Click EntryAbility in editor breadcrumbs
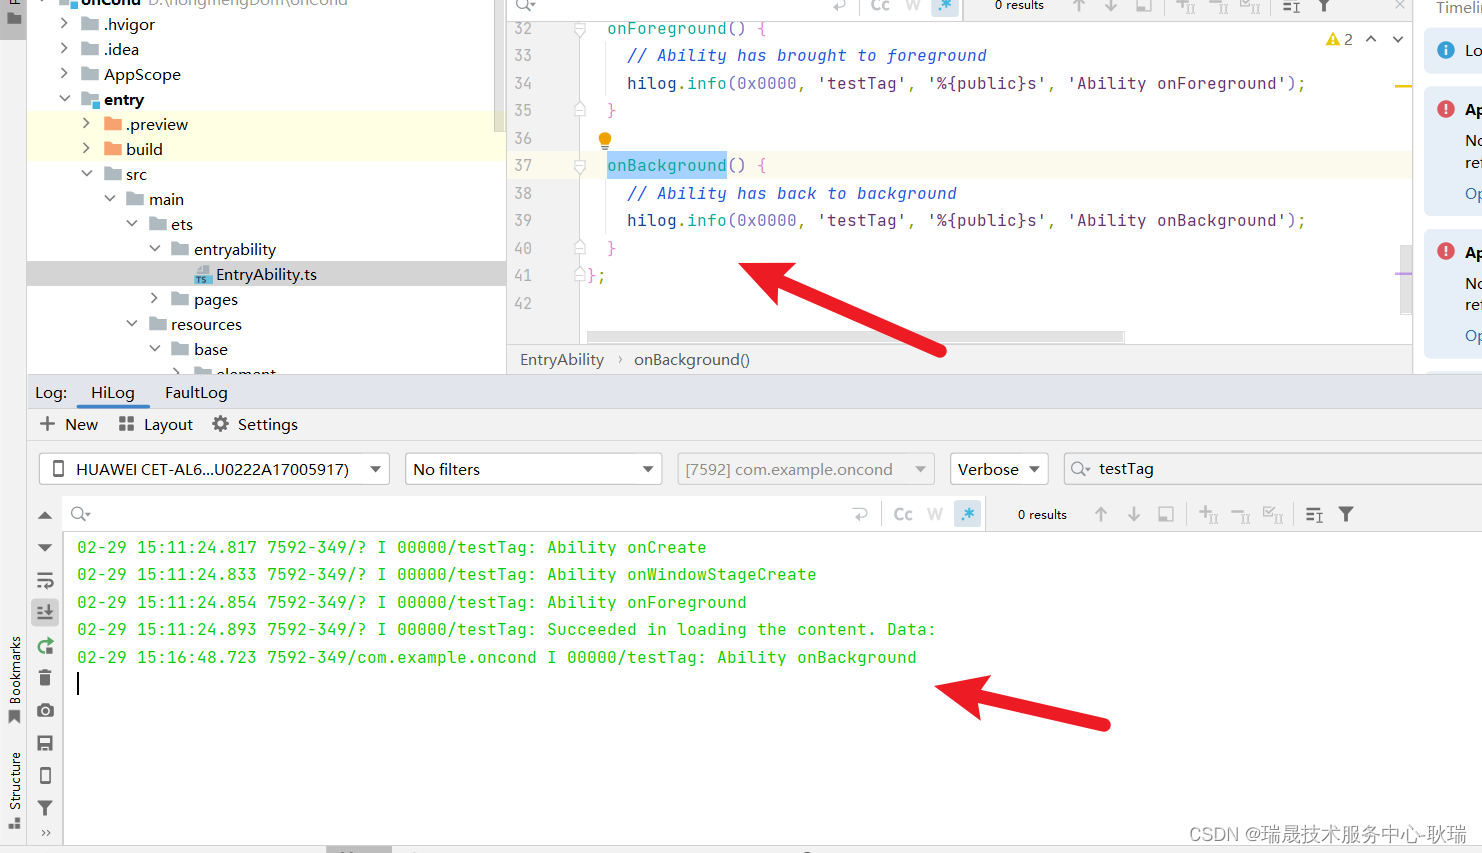 coord(562,360)
